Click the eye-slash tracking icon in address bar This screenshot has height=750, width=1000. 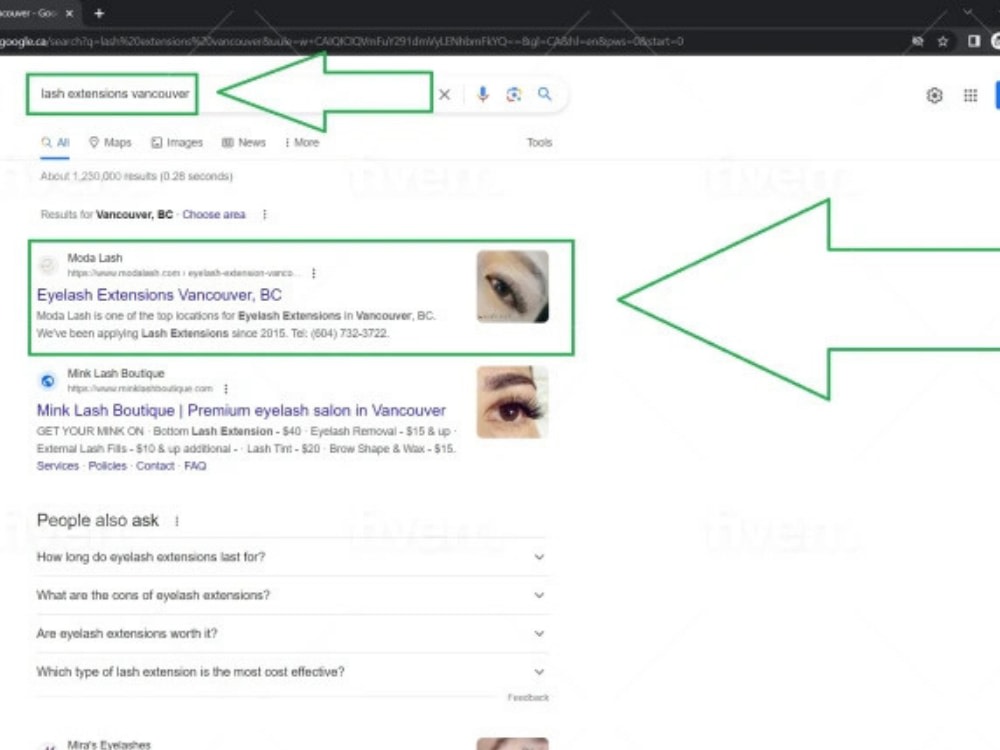click(x=918, y=41)
